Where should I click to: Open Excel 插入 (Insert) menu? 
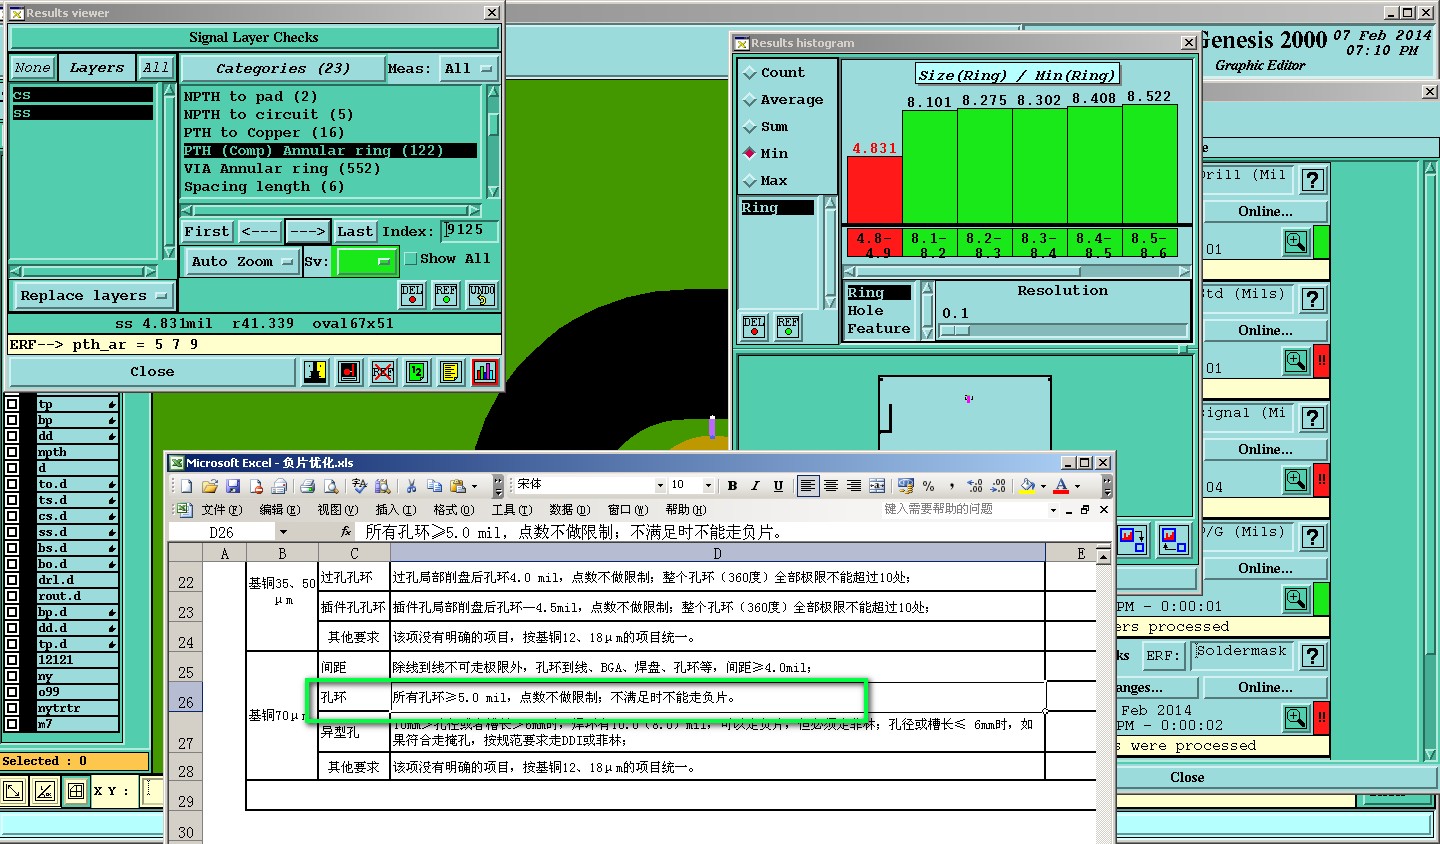click(395, 510)
